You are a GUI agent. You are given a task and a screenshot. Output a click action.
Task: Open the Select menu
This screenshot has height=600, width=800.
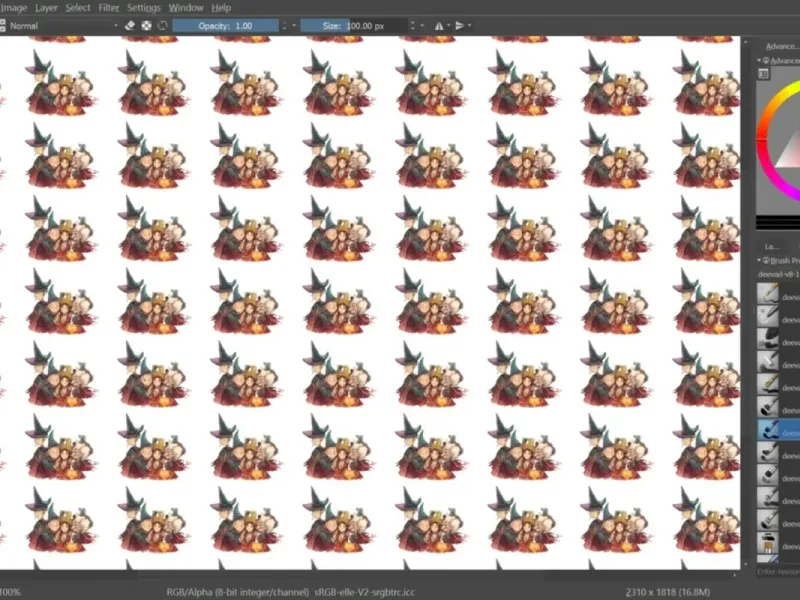(x=78, y=8)
